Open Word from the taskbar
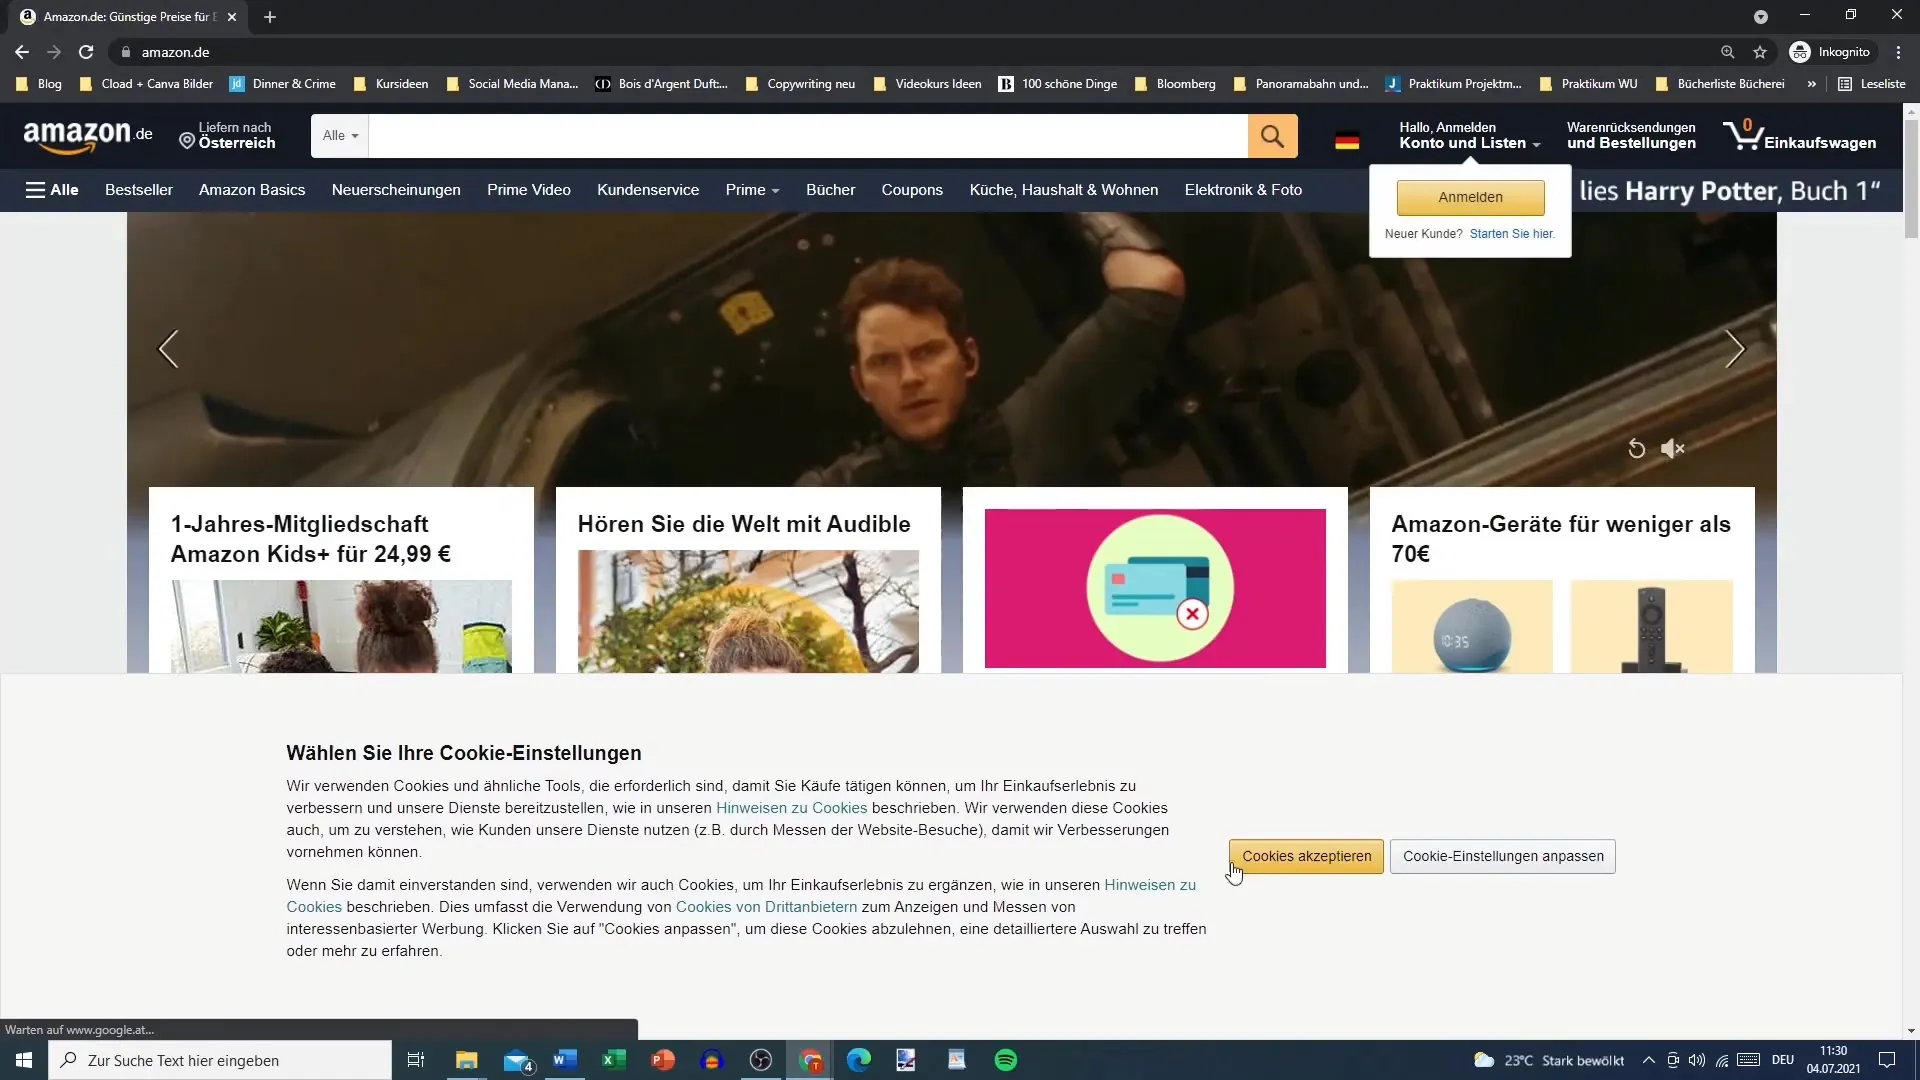This screenshot has height=1080, width=1920. pos(565,1060)
